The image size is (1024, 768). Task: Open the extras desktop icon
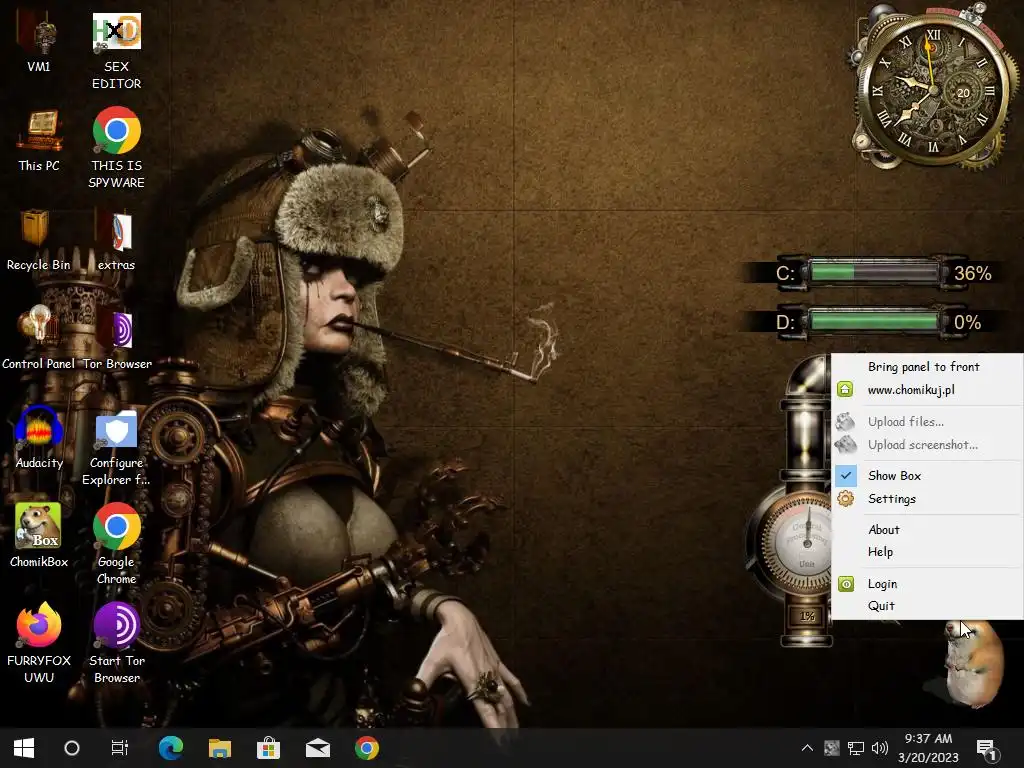(x=116, y=240)
